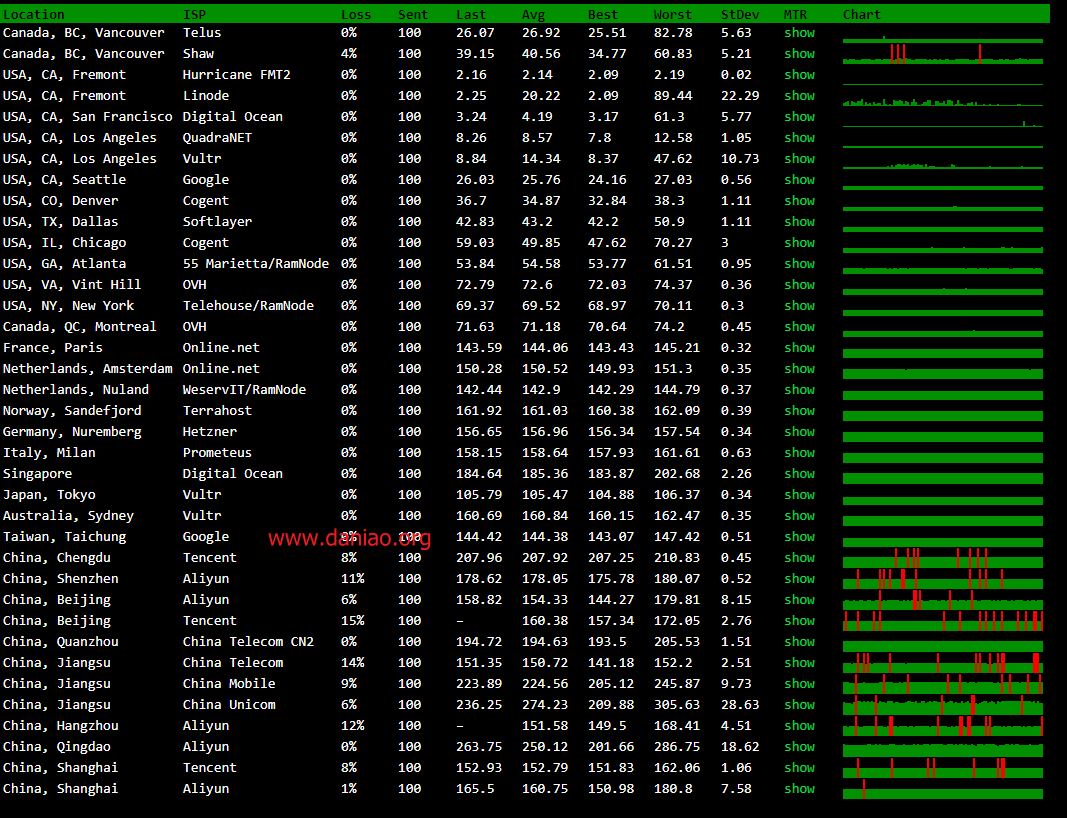
Task: Open 'show' for OVH Vint Hill
Action: [799, 285]
